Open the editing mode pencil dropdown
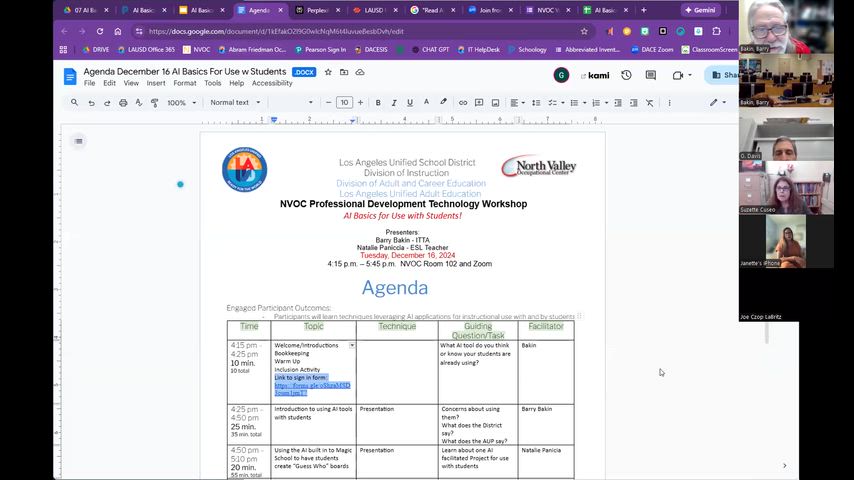The image size is (854, 480). click(717, 102)
